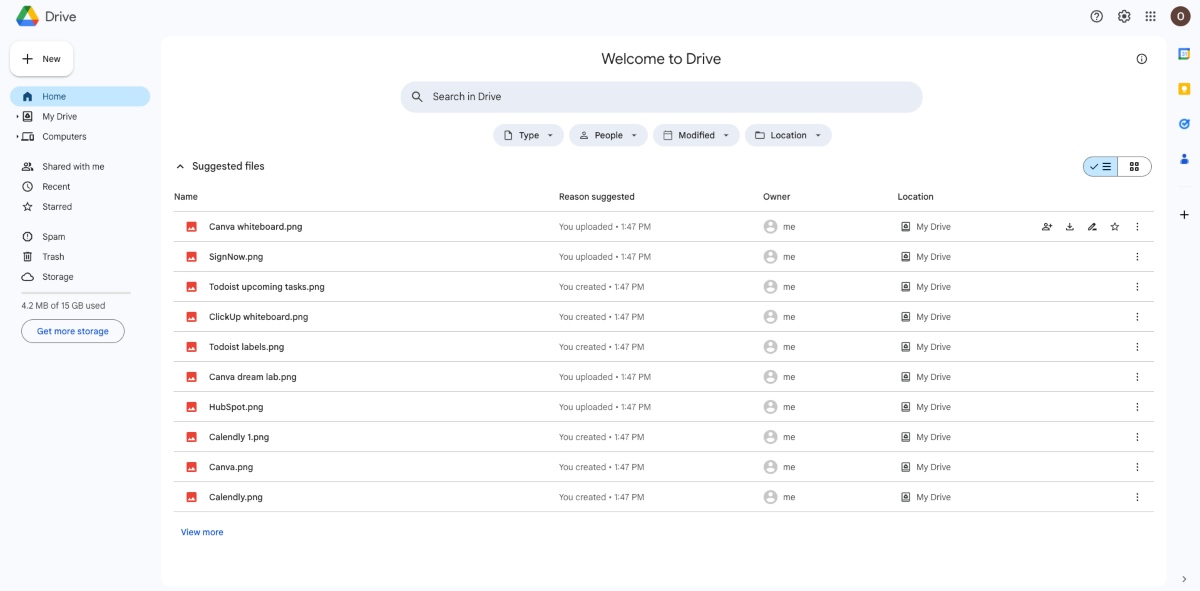Show the details info panel icon
Screen dimensions: 1200x591
point(1142,59)
